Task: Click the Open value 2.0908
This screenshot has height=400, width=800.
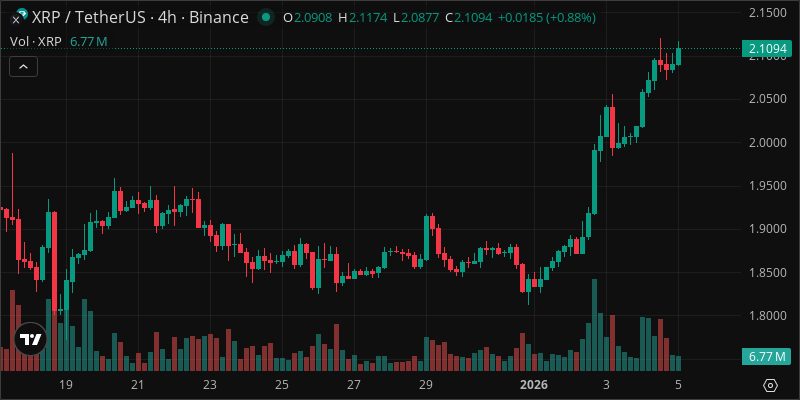Action: 313,18
